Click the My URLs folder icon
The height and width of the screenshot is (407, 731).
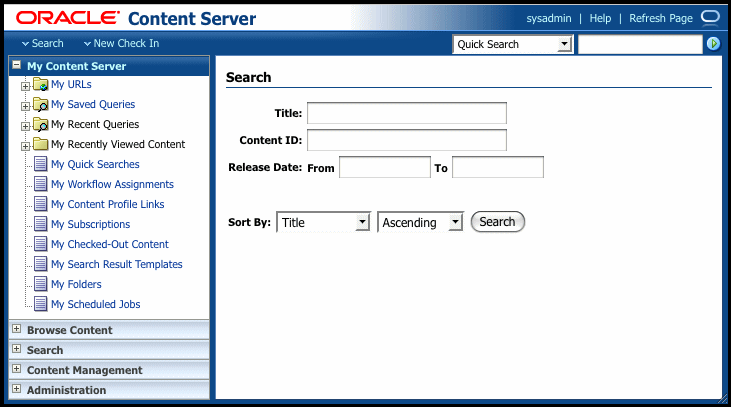tap(41, 85)
